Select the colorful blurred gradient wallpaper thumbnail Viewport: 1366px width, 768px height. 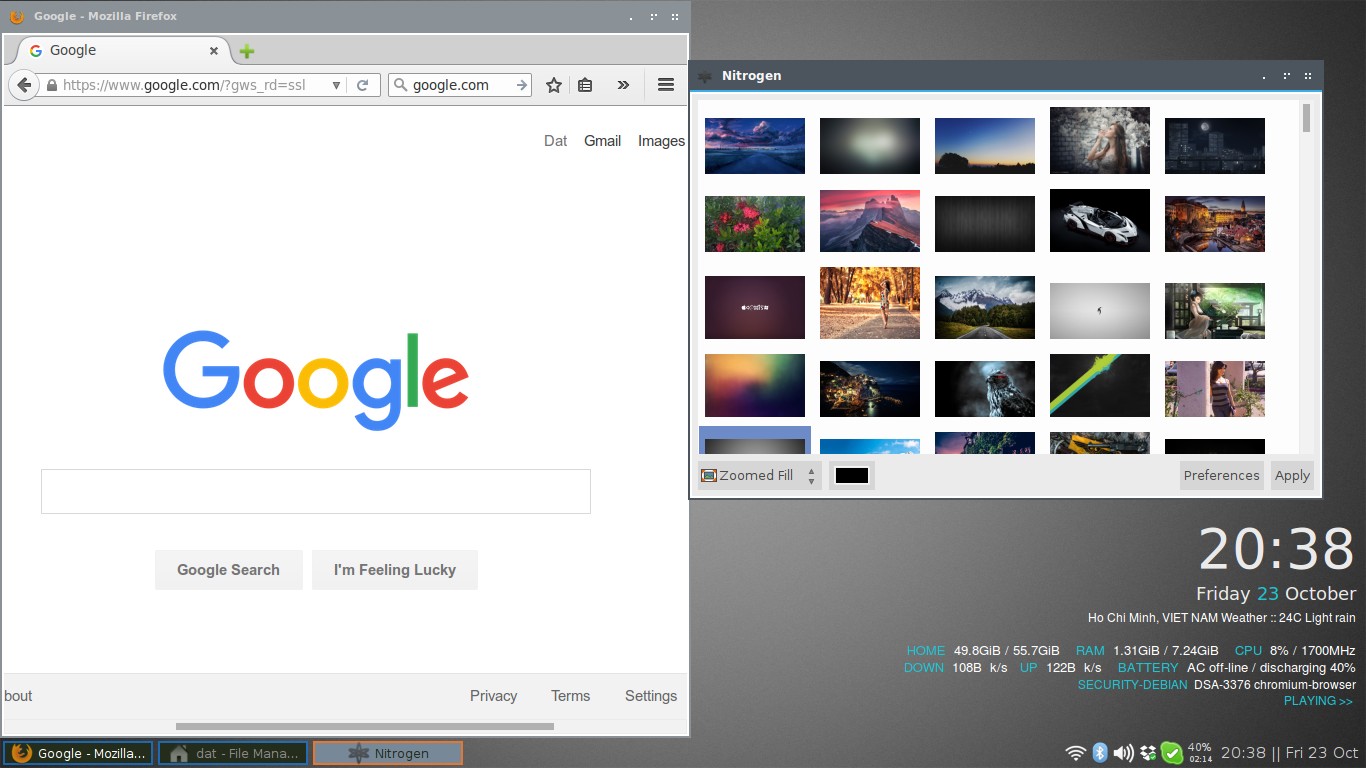click(x=755, y=385)
